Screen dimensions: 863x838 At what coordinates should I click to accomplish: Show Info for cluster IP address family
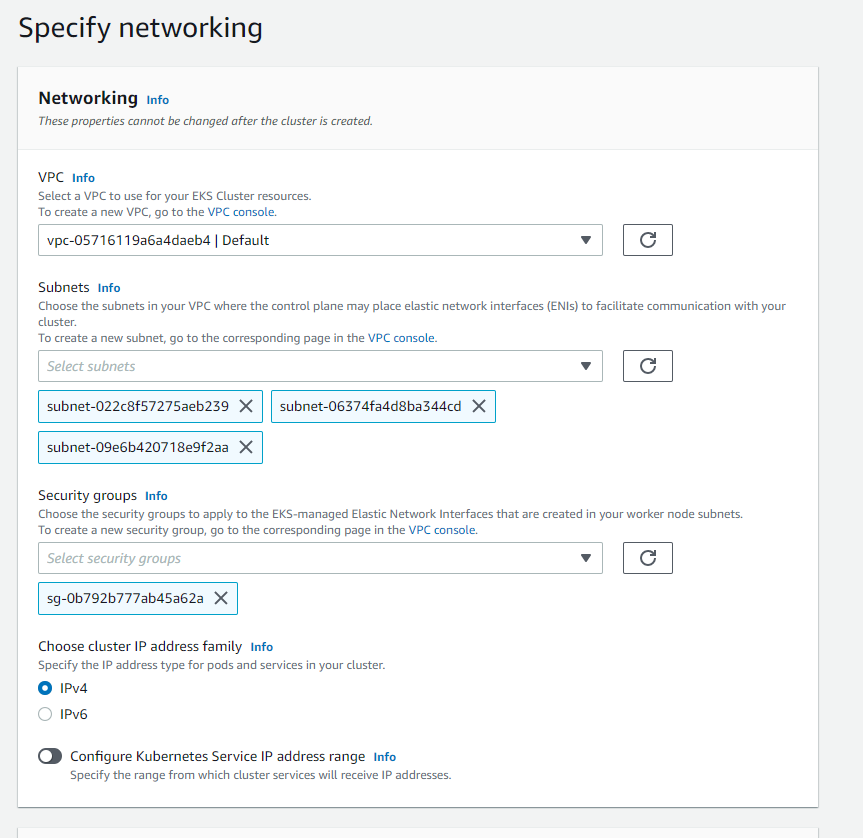tap(261, 647)
